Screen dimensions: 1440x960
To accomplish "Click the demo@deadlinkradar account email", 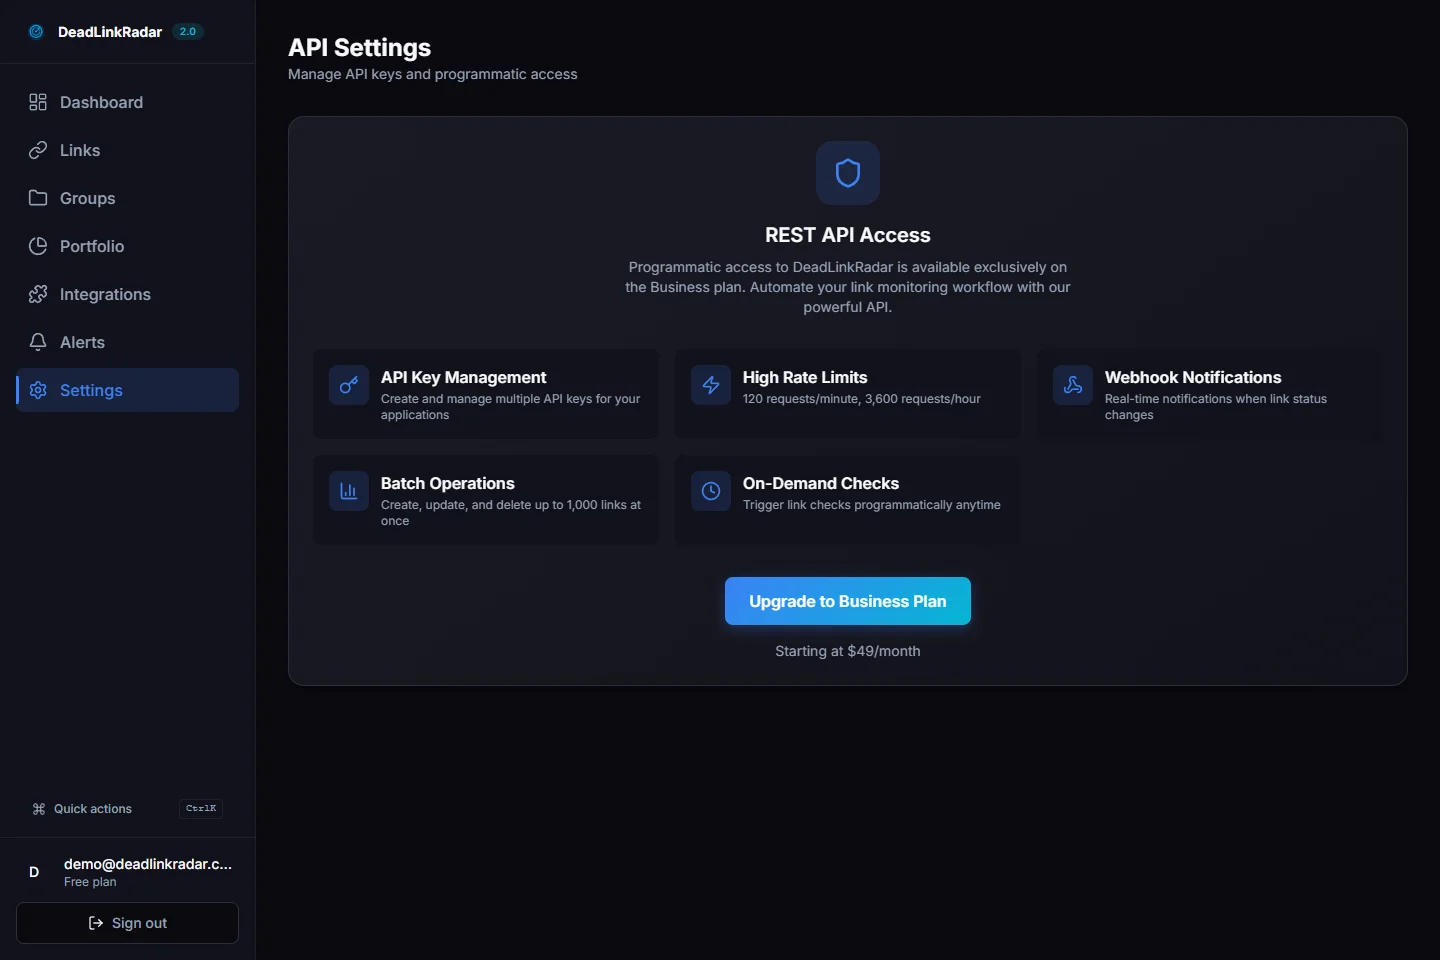I will (x=147, y=864).
